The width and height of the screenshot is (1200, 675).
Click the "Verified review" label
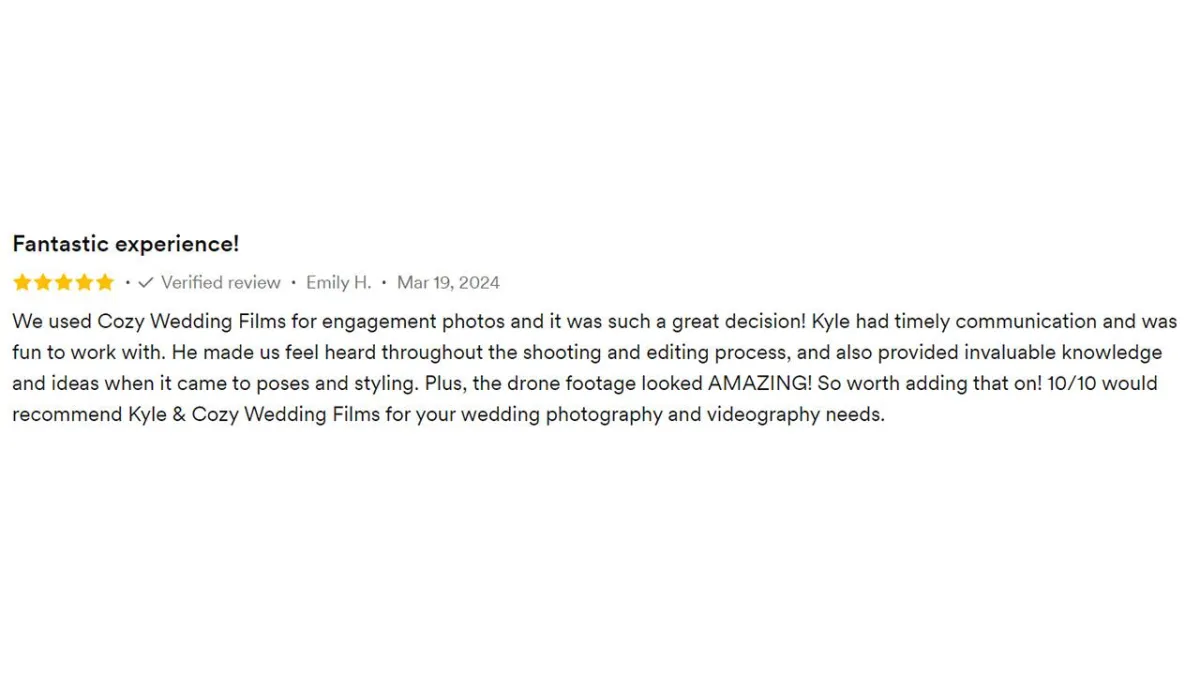point(221,283)
